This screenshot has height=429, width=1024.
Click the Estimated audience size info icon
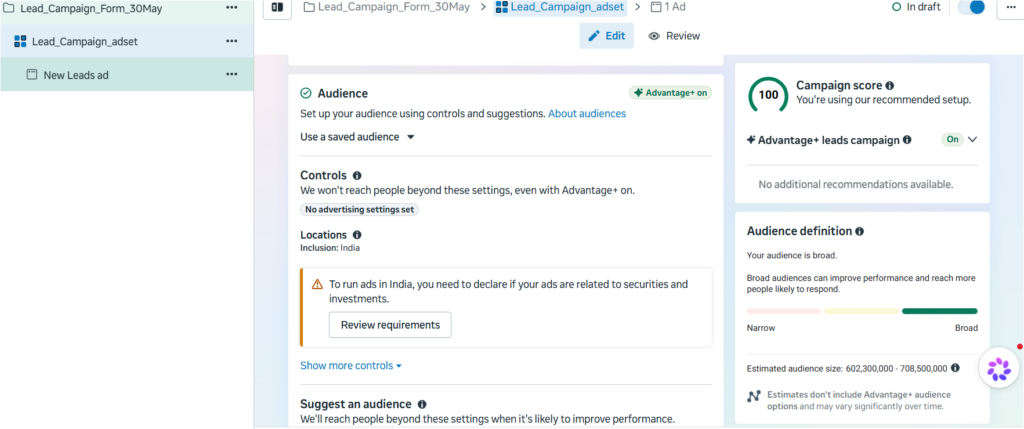pyautogui.click(x=955, y=368)
